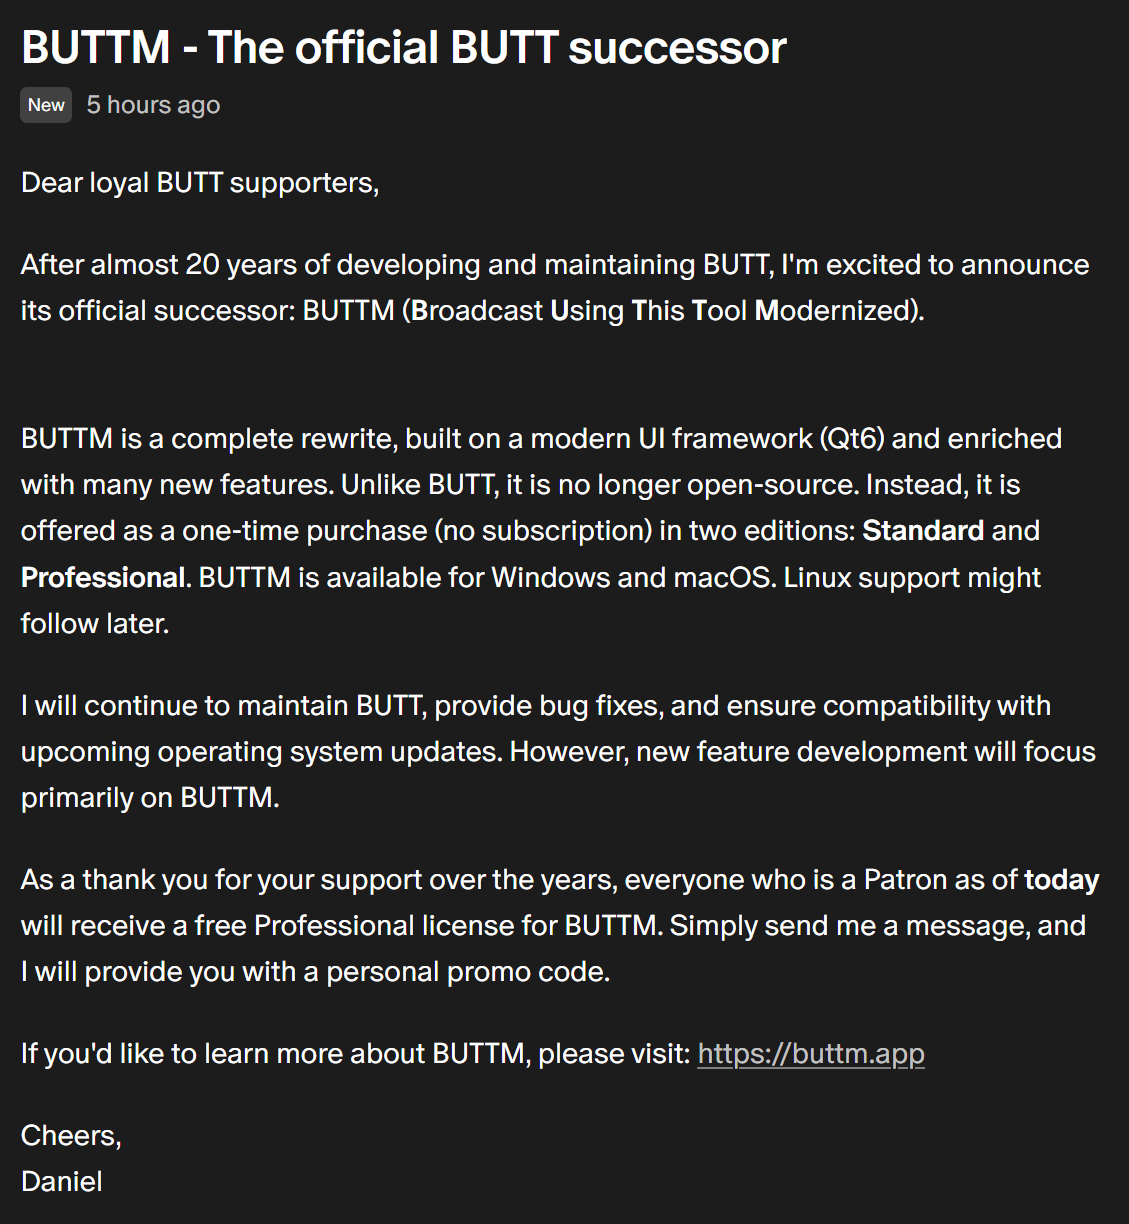Click the bold word "Standard"

(x=923, y=530)
